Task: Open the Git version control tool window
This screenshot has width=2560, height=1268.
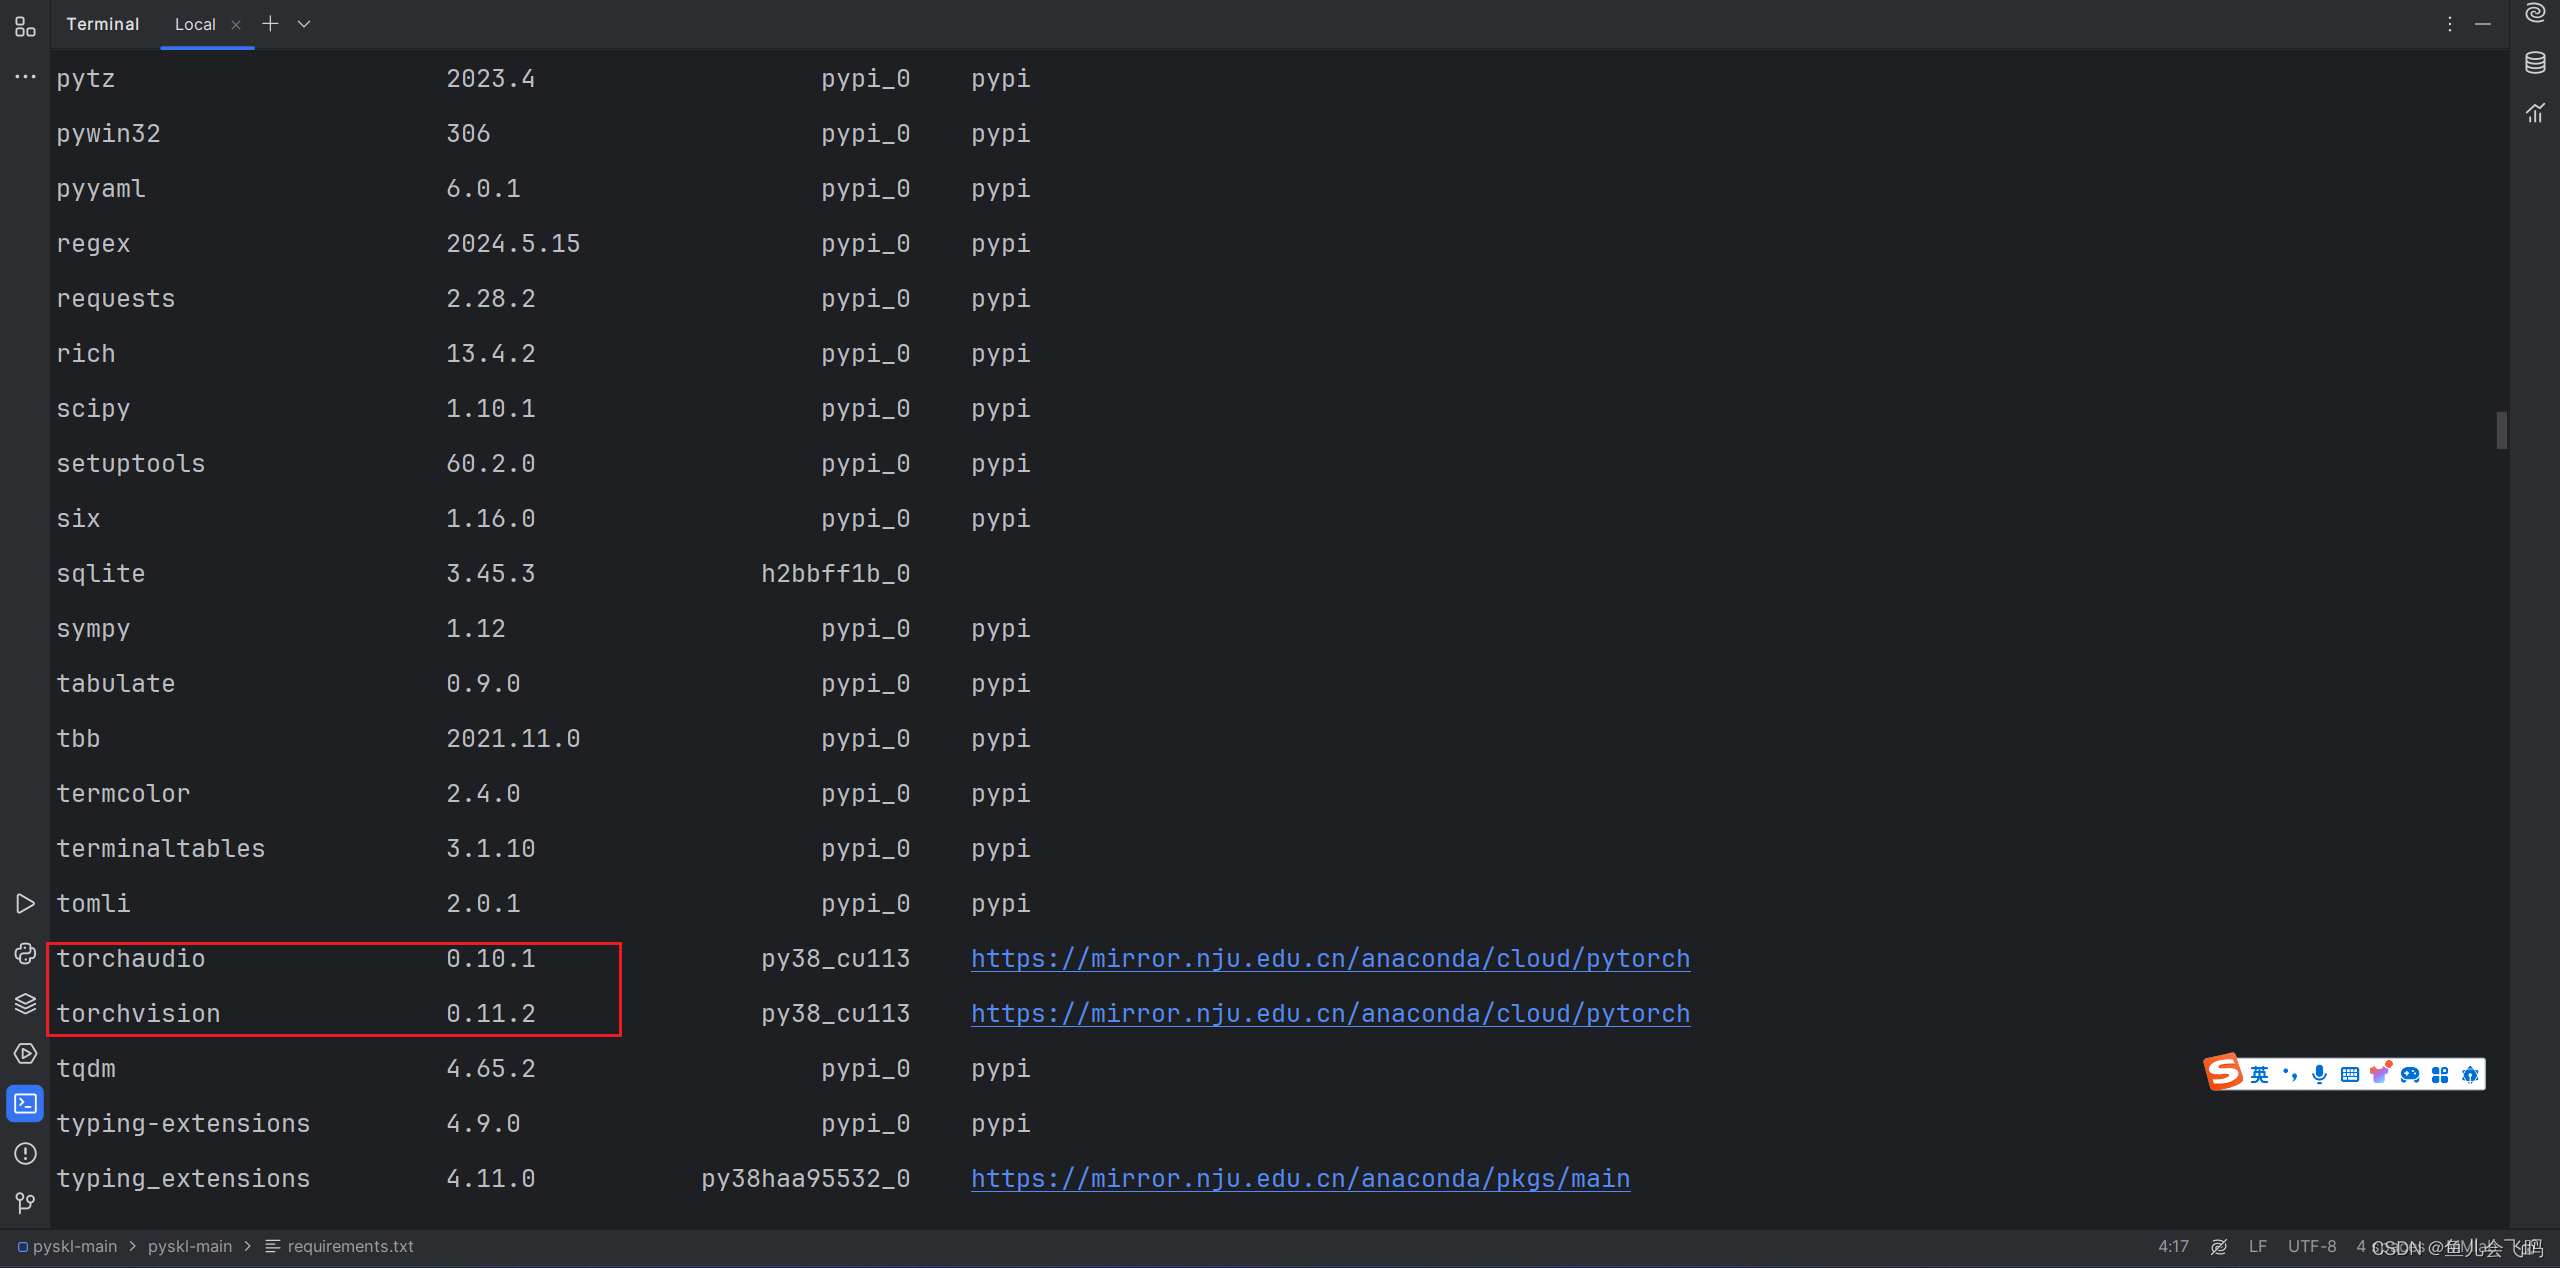Action: [25, 1203]
